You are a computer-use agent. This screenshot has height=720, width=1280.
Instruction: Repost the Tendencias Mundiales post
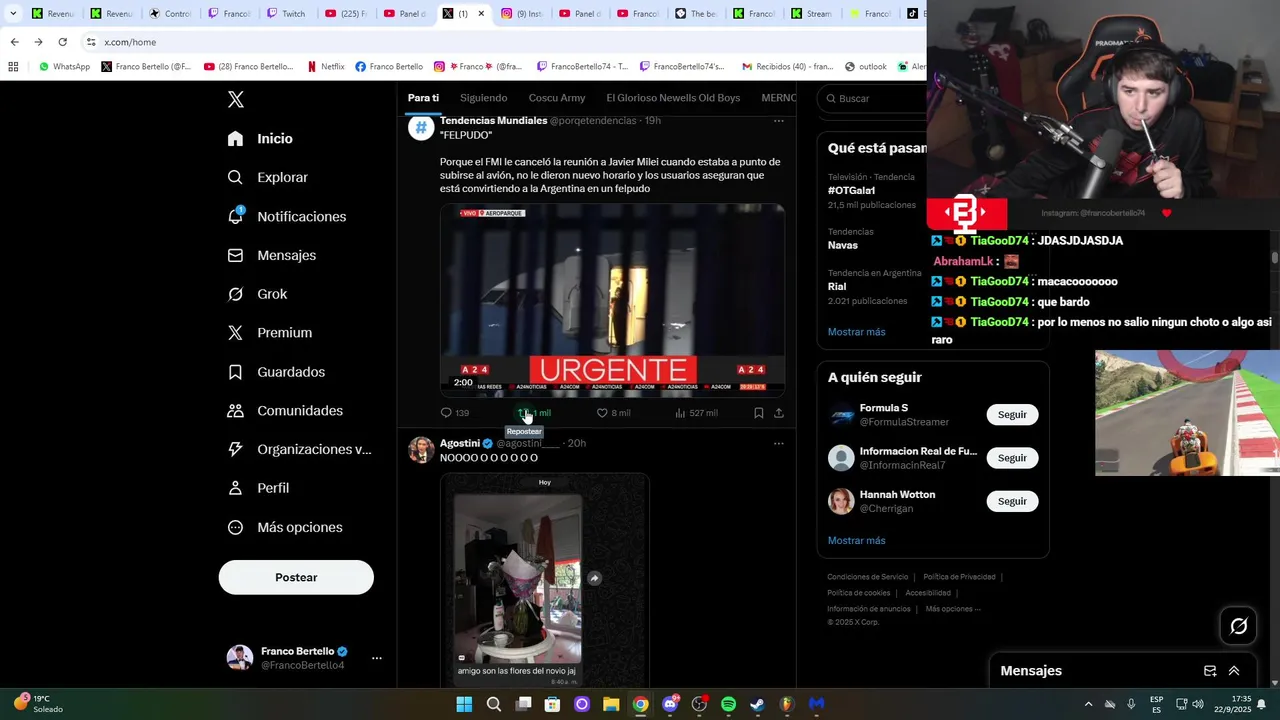[x=533, y=413]
